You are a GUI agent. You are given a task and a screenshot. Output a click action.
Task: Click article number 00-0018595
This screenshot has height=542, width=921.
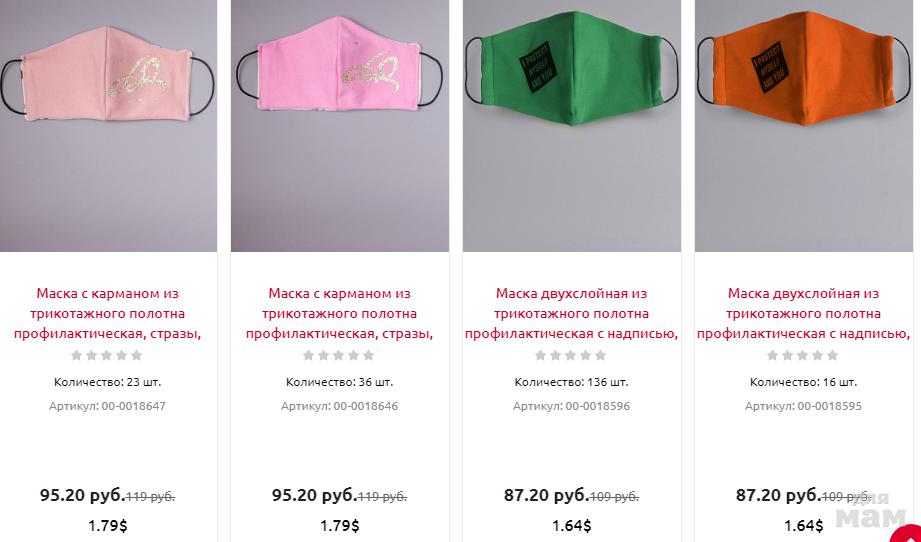click(x=829, y=406)
